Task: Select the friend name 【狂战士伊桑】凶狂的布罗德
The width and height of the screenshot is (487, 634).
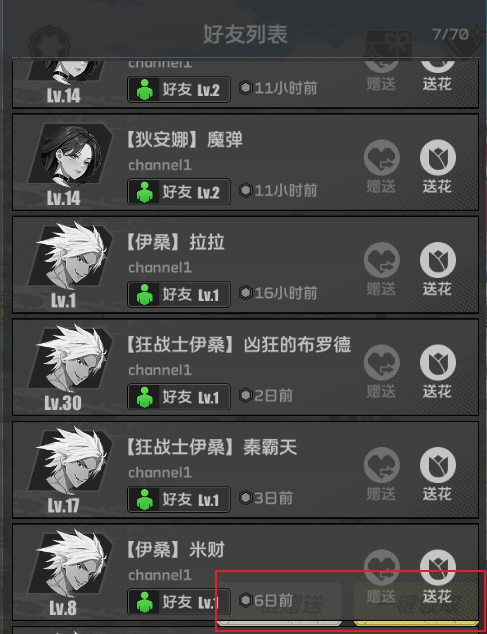Action: [239, 345]
